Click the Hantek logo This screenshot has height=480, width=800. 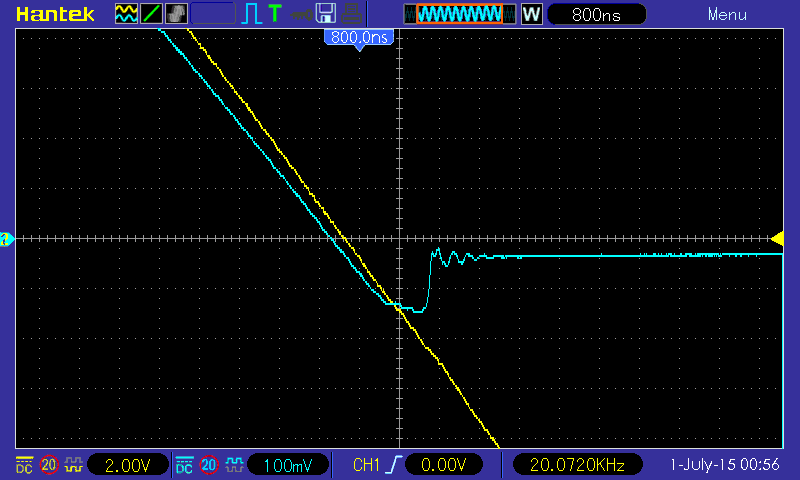click(x=55, y=14)
